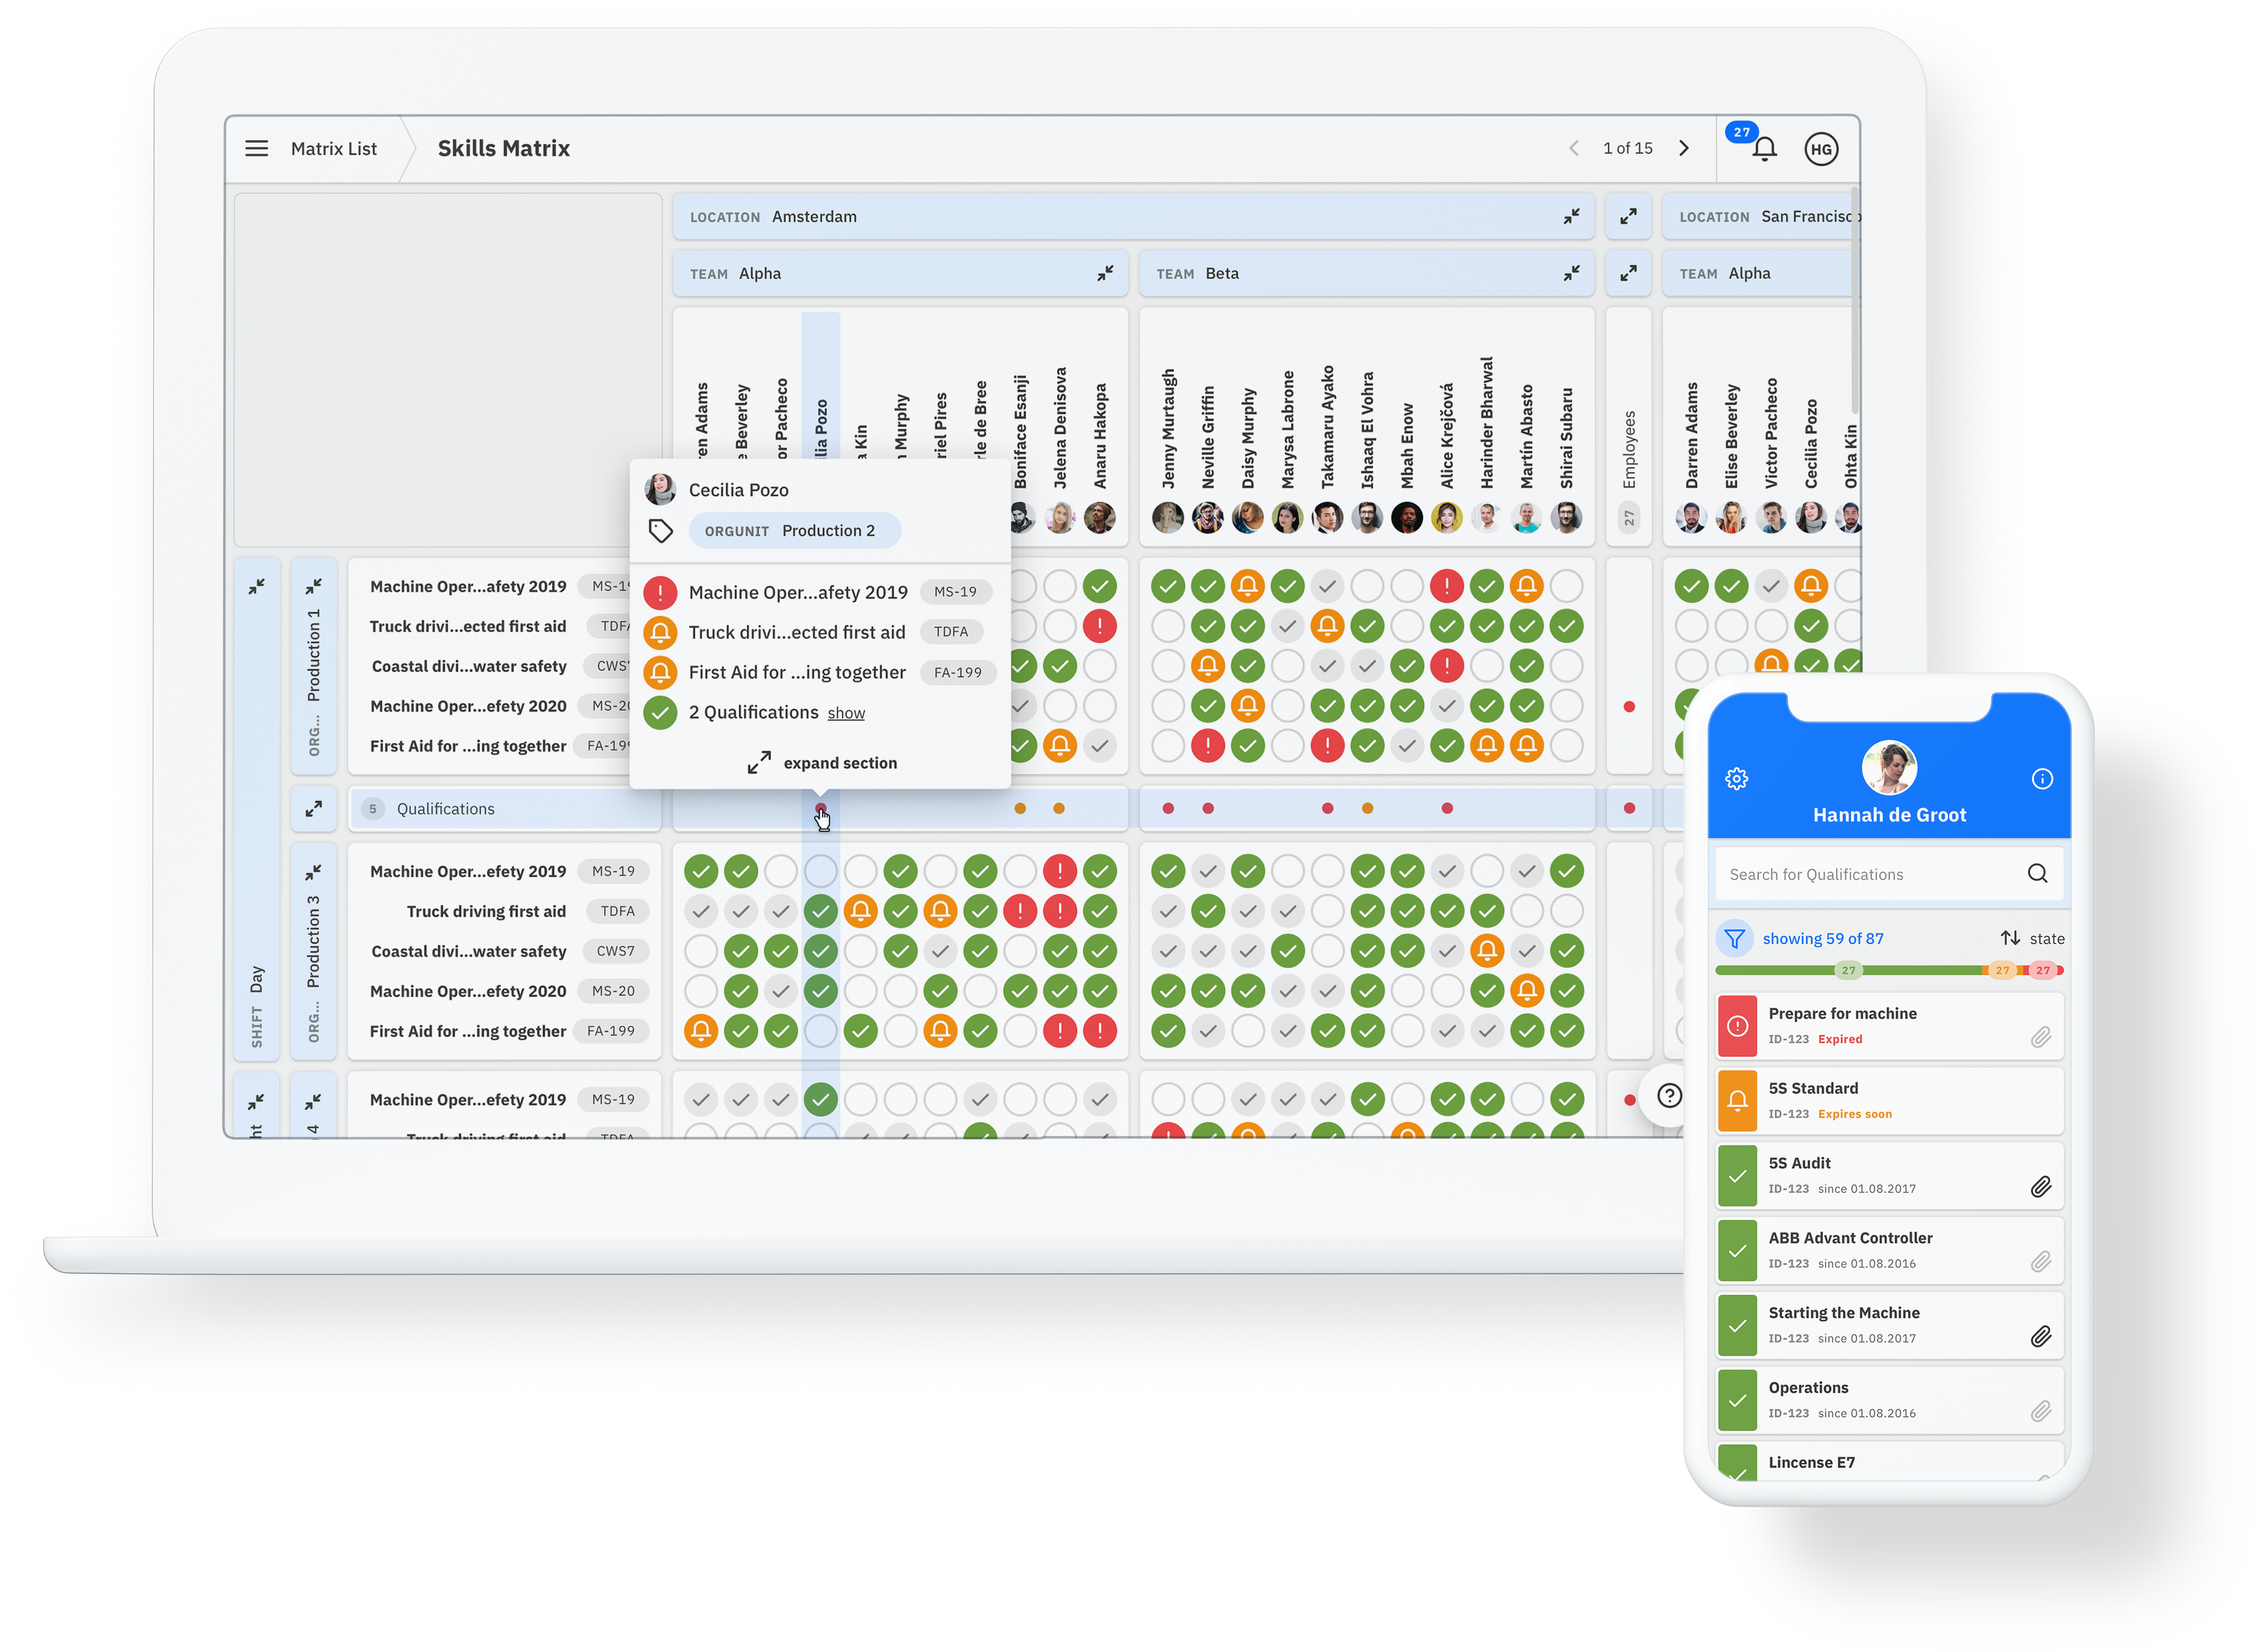Collapse Team Beta section
The image size is (2256, 1652).
(1572, 273)
